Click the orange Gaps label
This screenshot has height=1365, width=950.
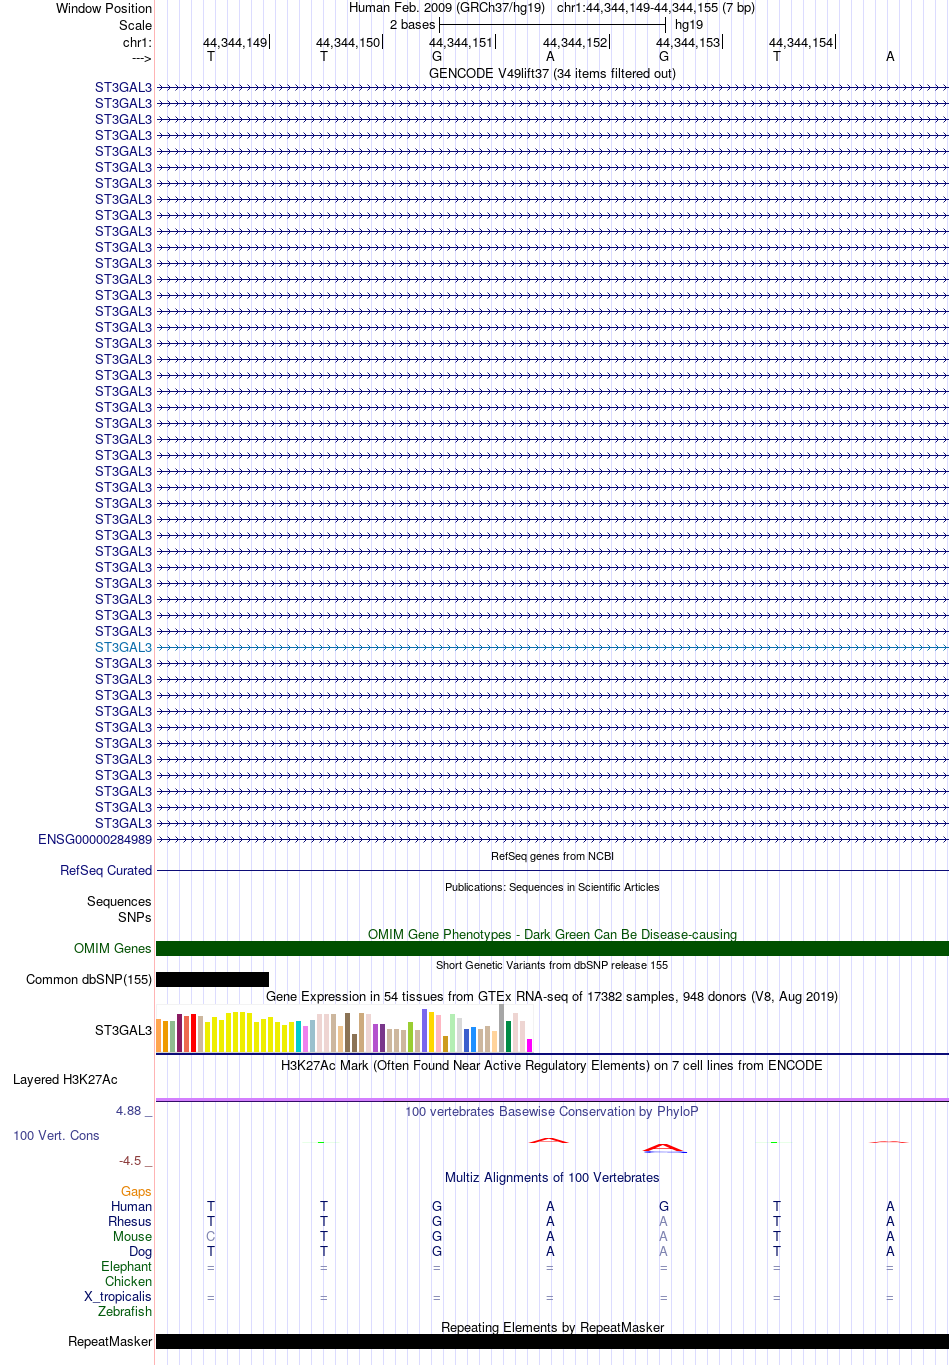[x=136, y=1191]
